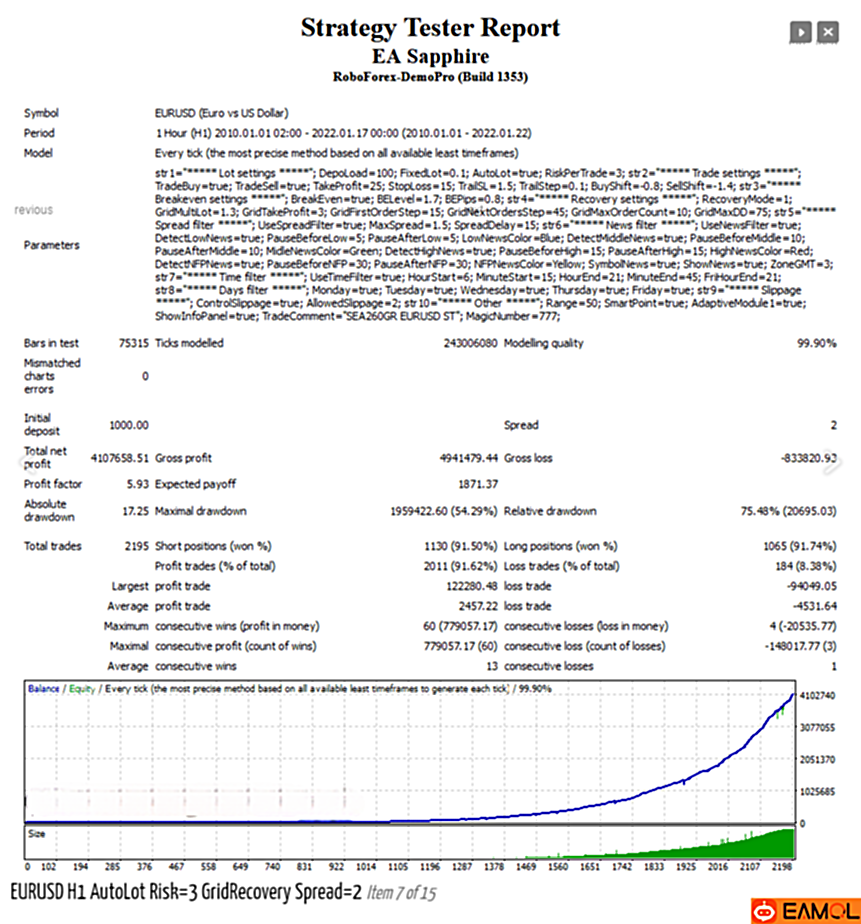Viewport: 861px width, 924px height.
Task: Click the Initial deposit value 1000.00
Action: click(x=128, y=425)
